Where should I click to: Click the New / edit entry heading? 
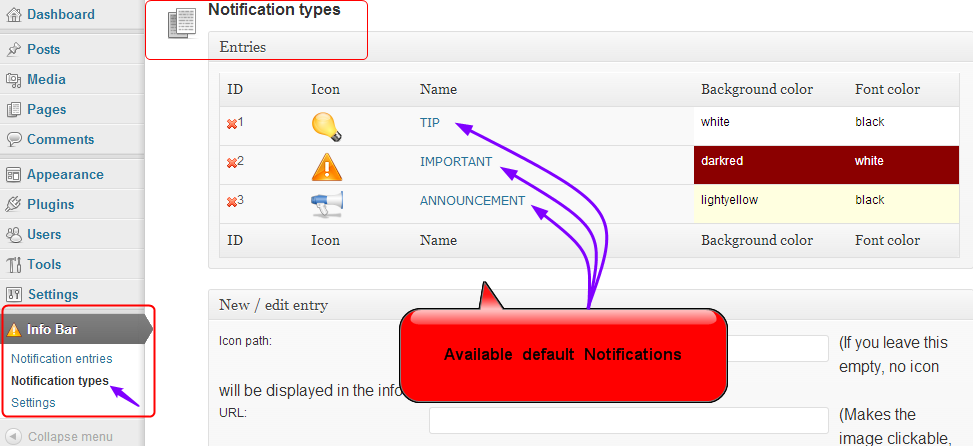(x=274, y=305)
